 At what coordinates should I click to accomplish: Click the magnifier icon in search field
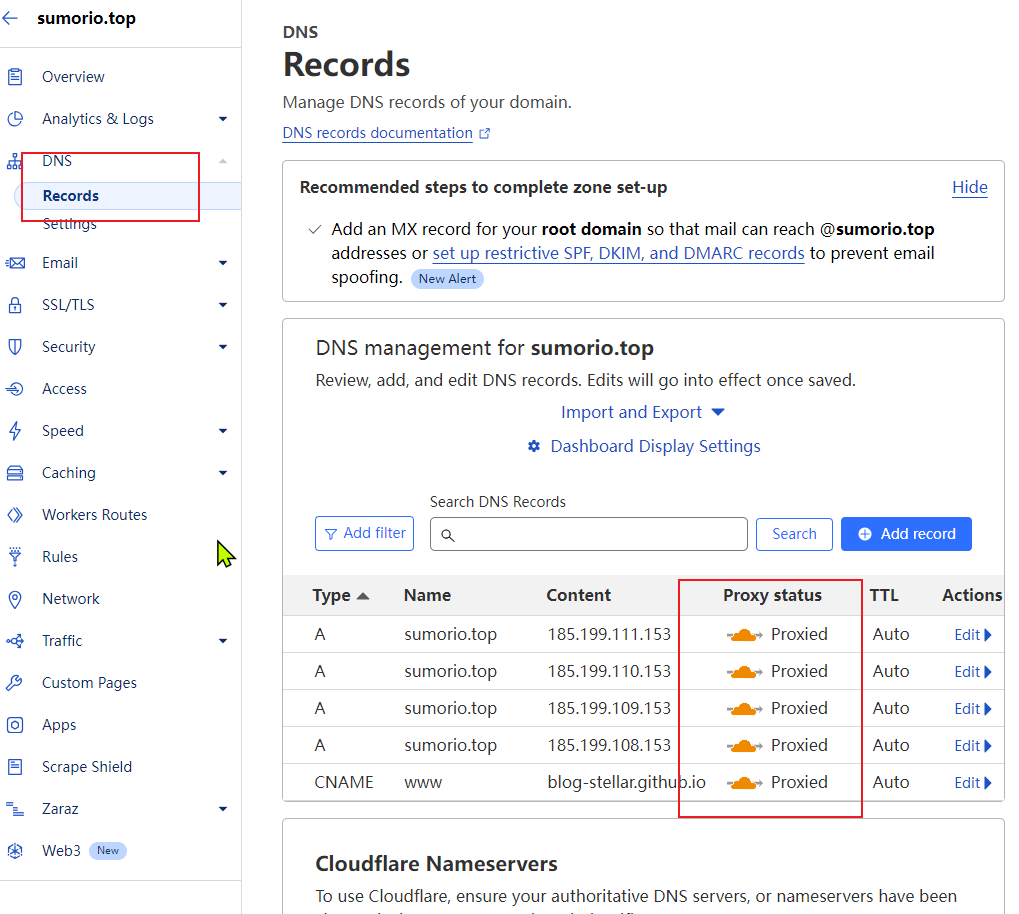point(448,535)
